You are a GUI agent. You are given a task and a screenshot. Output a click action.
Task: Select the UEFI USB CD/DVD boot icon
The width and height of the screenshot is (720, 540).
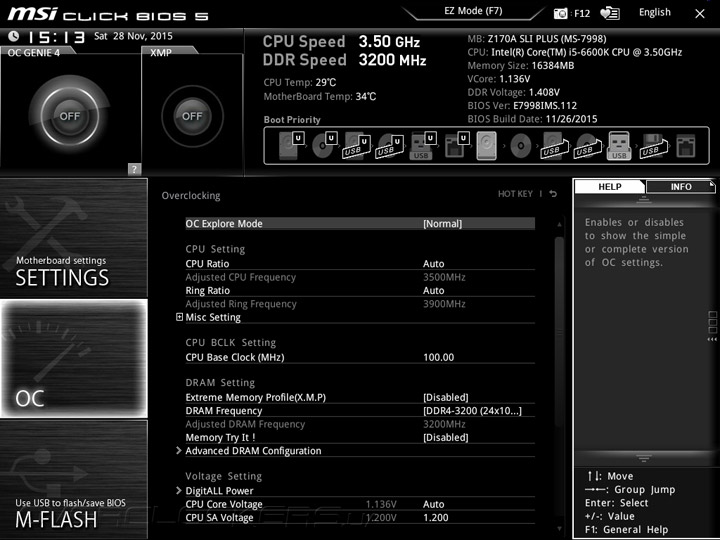click(x=389, y=146)
